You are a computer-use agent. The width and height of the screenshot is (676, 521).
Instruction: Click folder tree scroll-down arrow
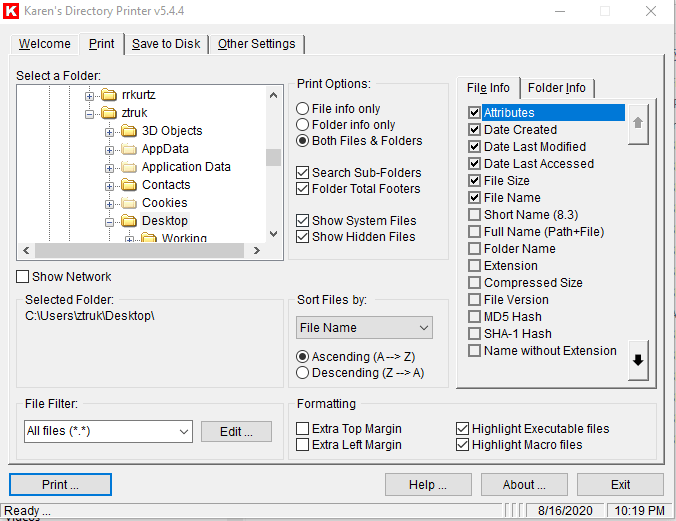point(273,234)
